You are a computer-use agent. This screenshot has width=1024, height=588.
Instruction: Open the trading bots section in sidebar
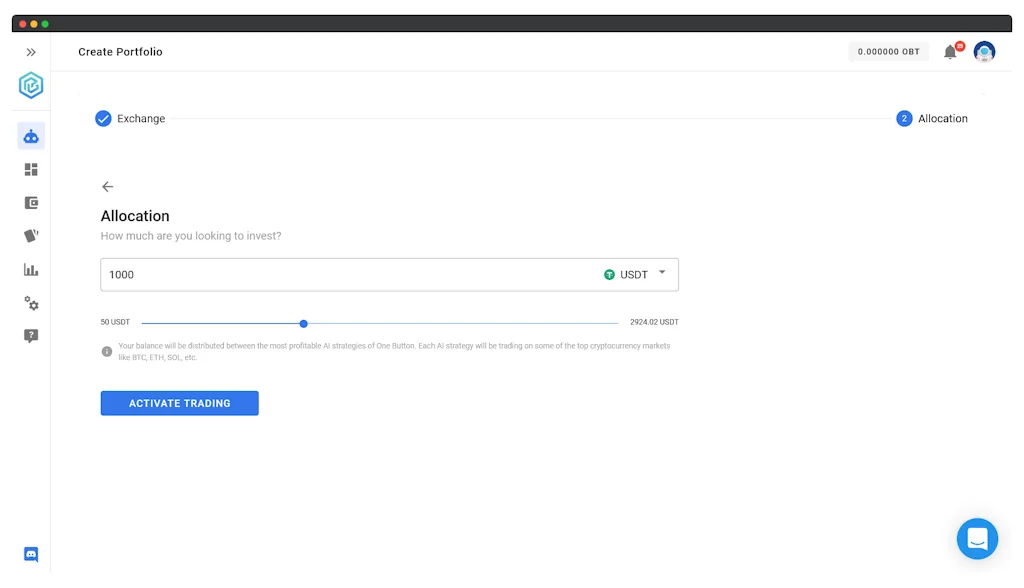pyautogui.click(x=31, y=136)
